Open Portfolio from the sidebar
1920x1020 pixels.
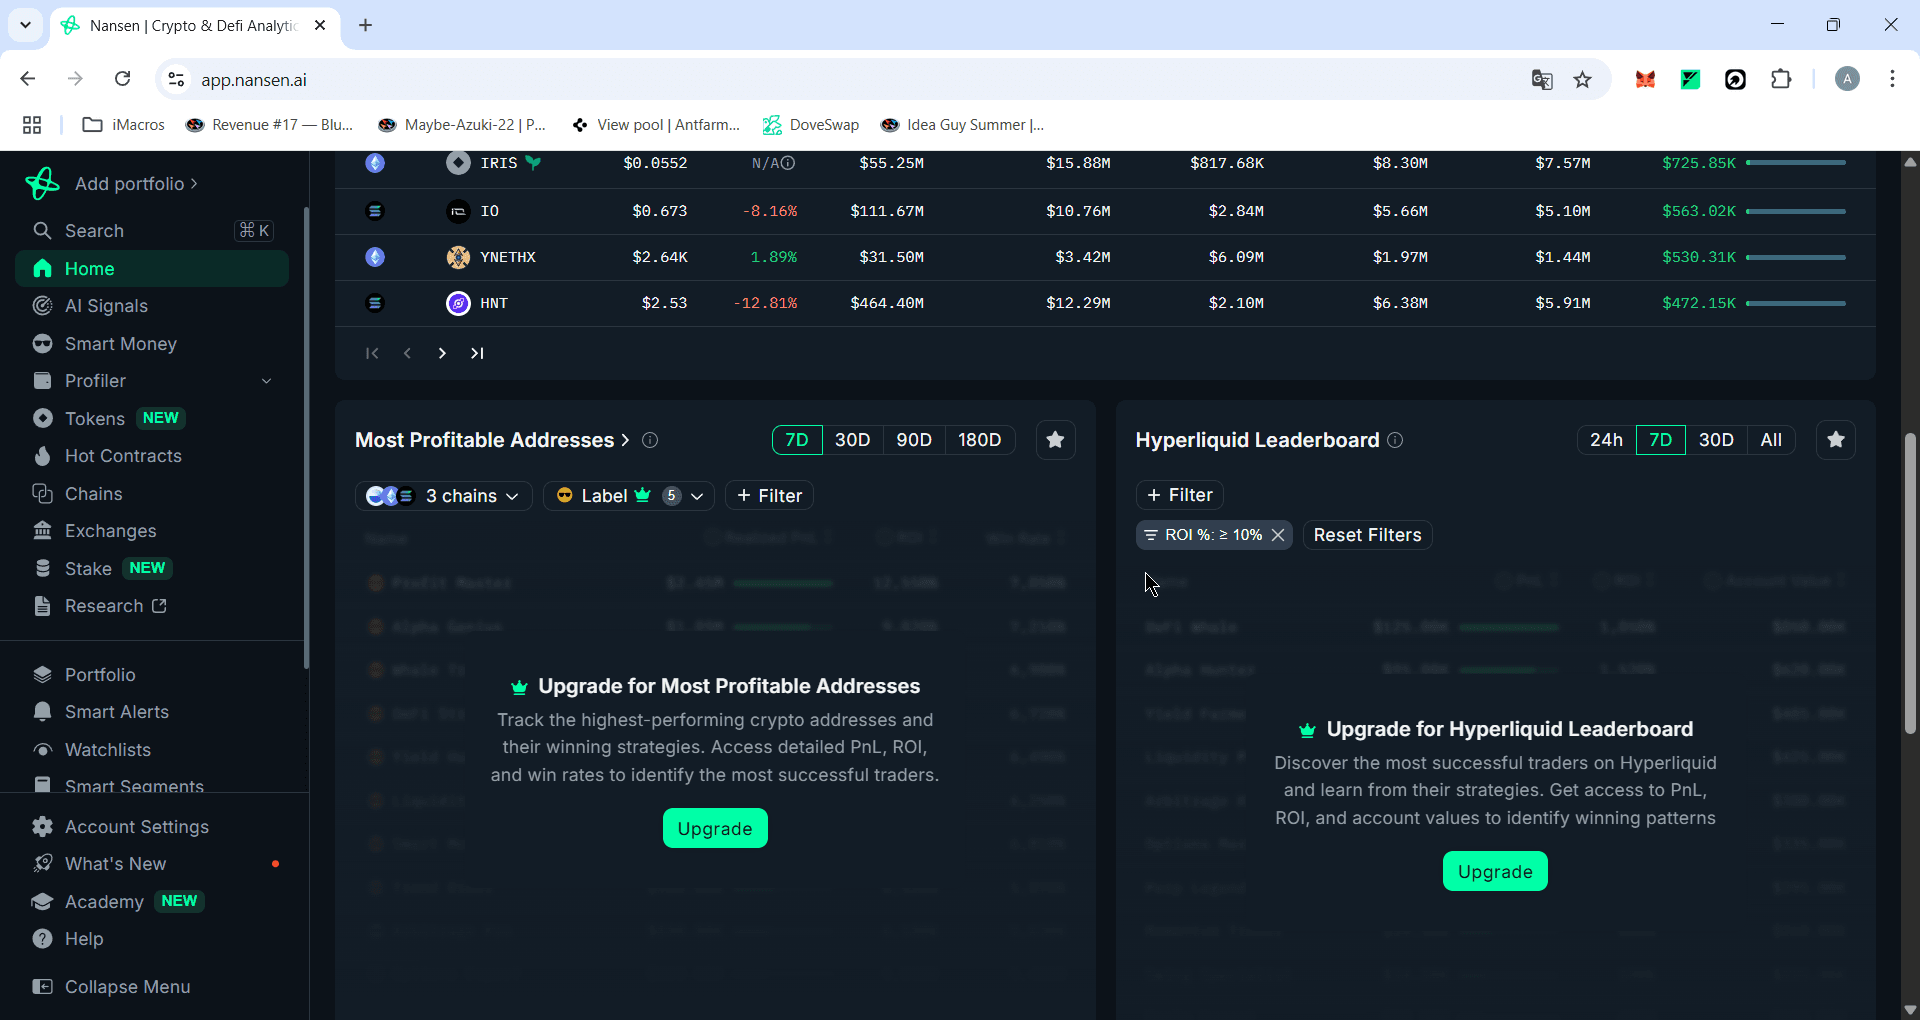click(152, 675)
